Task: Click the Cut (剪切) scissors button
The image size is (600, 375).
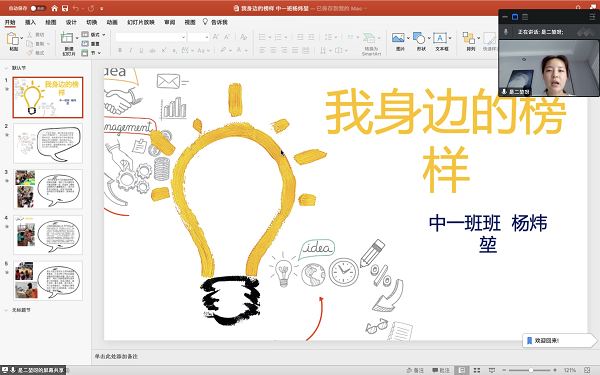Action: pos(36,35)
